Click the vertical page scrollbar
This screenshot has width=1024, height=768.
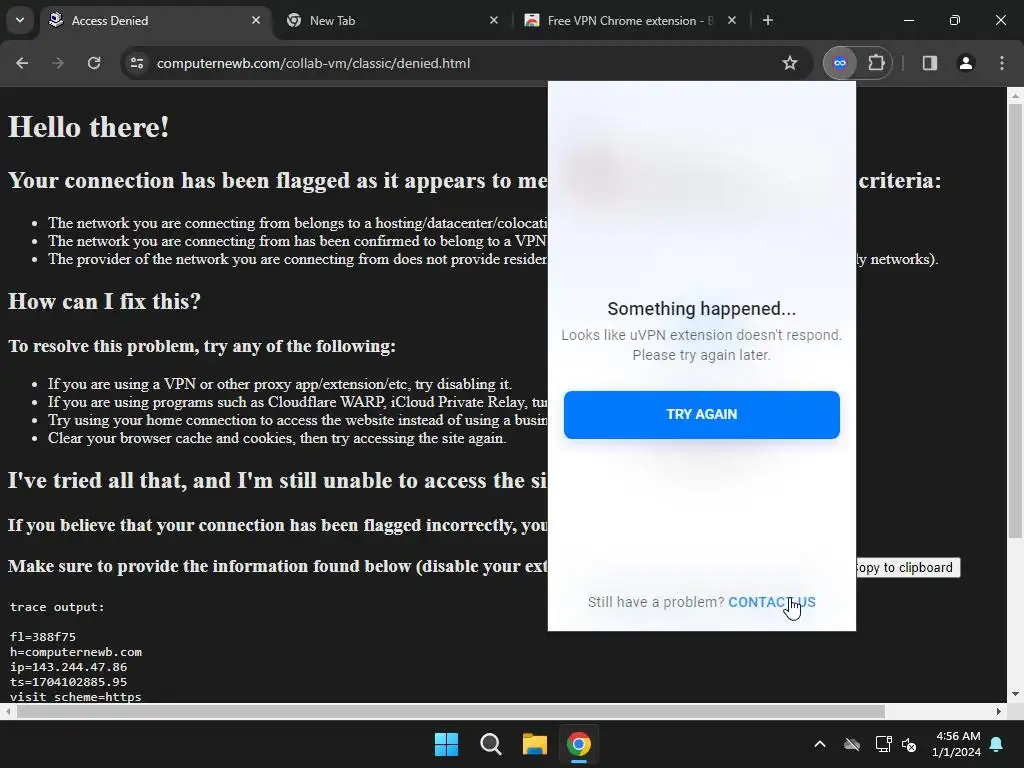coord(1015,320)
